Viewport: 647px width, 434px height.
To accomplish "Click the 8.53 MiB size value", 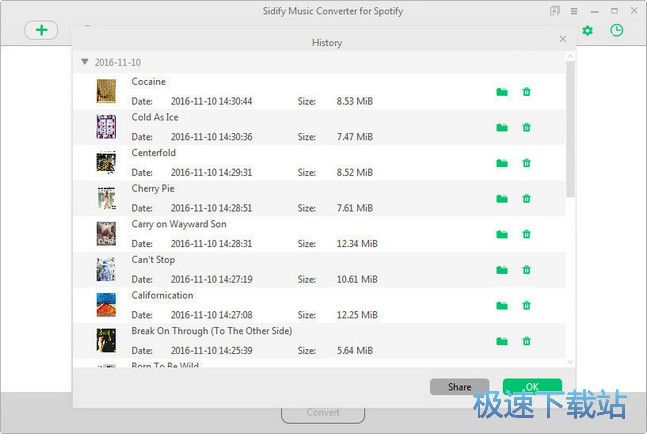I will 355,101.
